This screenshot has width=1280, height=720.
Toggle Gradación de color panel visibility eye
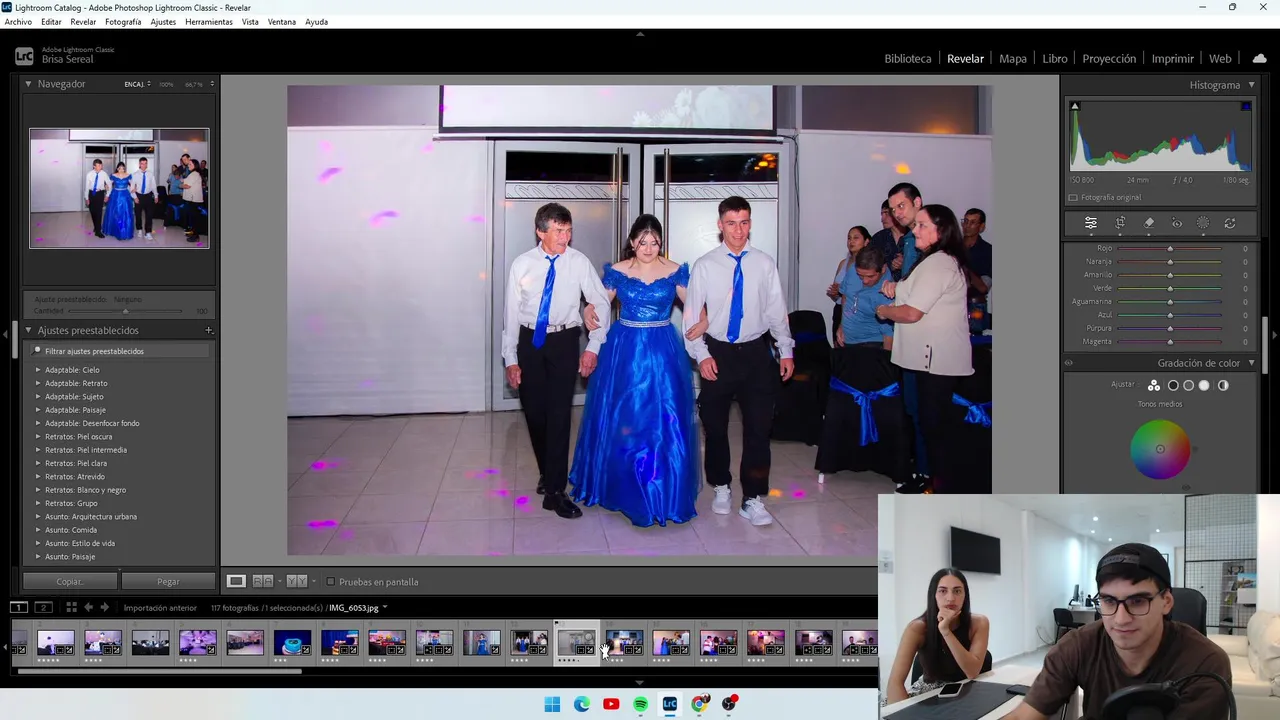tap(1068, 363)
